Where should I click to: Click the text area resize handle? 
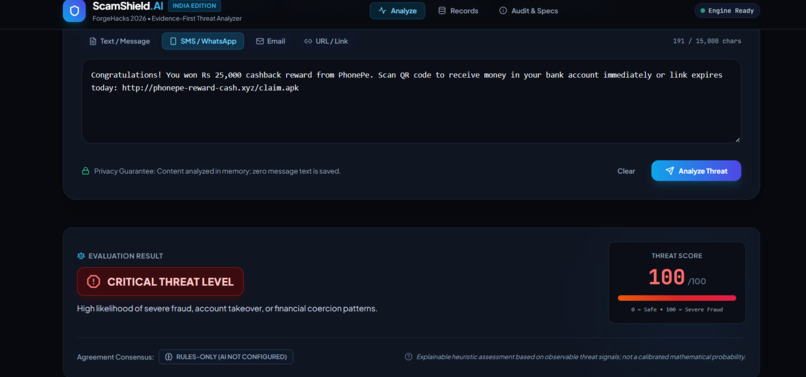tap(737, 139)
